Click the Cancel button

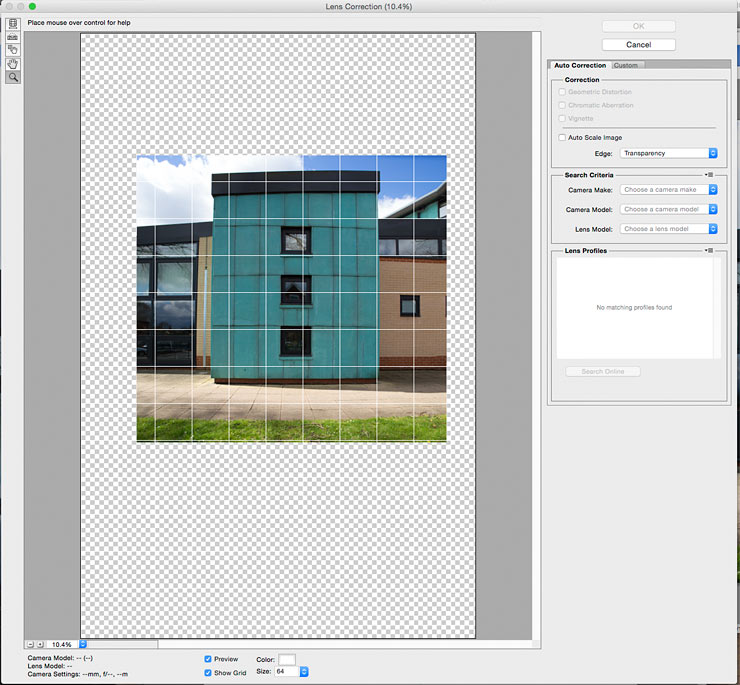639,44
